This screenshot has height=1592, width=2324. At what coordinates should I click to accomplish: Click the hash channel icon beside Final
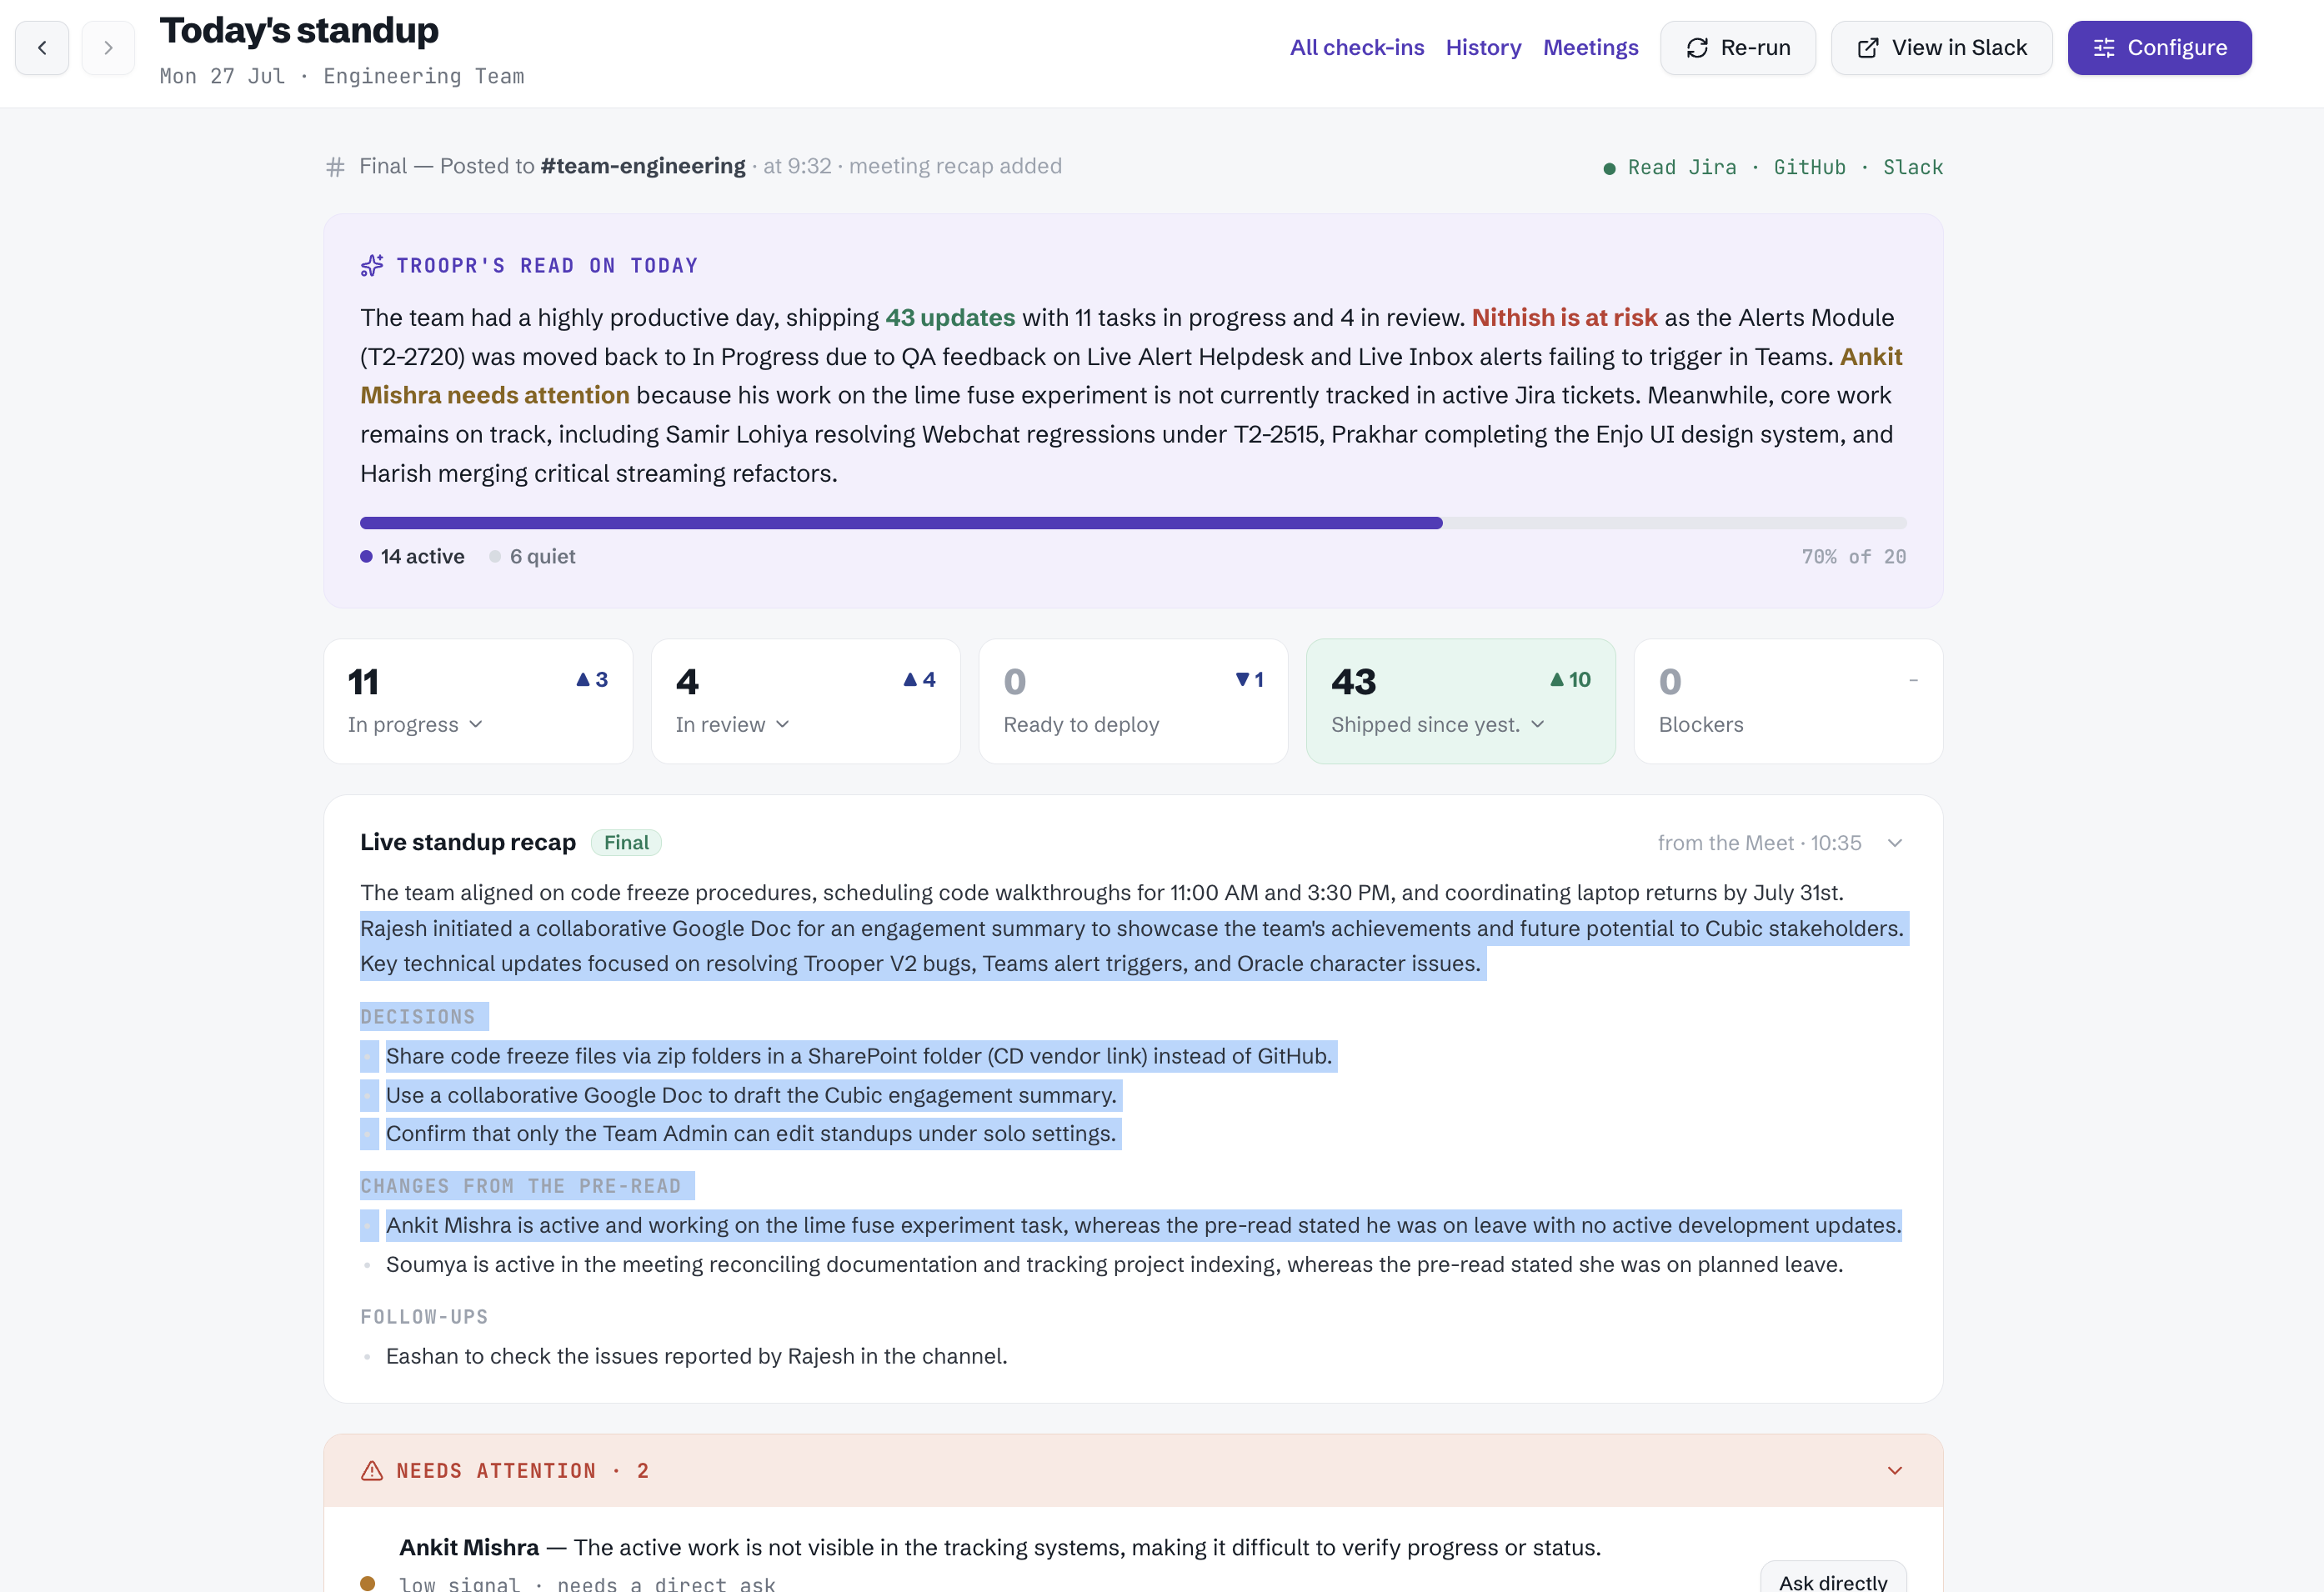[x=335, y=167]
